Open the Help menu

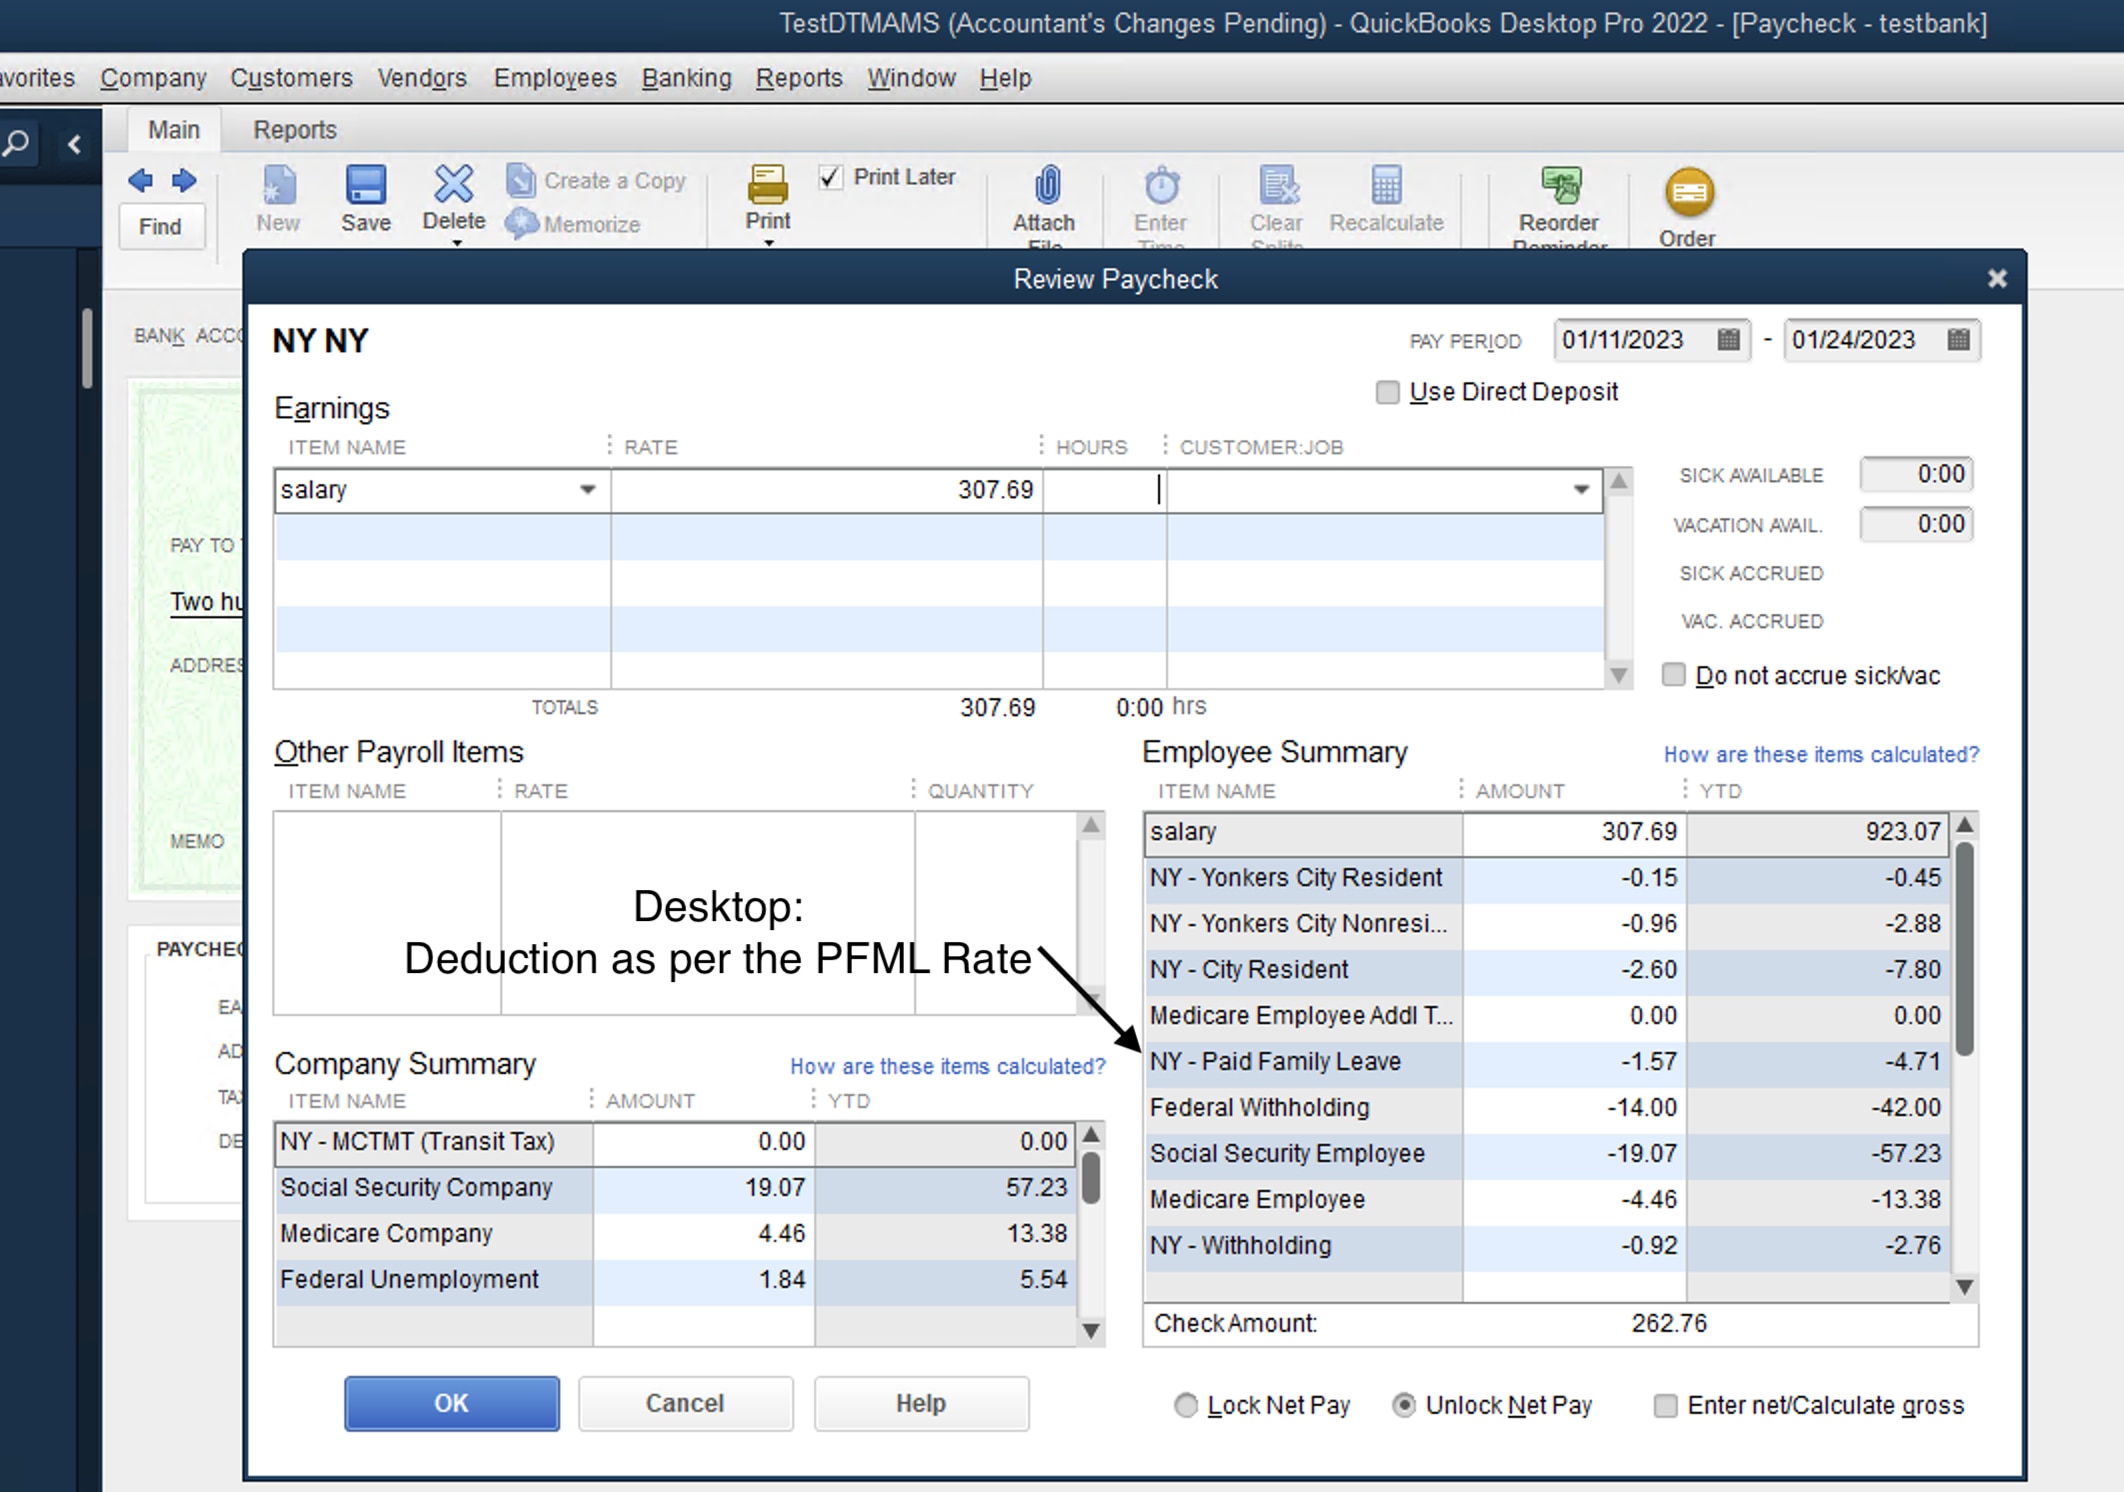click(x=1005, y=78)
